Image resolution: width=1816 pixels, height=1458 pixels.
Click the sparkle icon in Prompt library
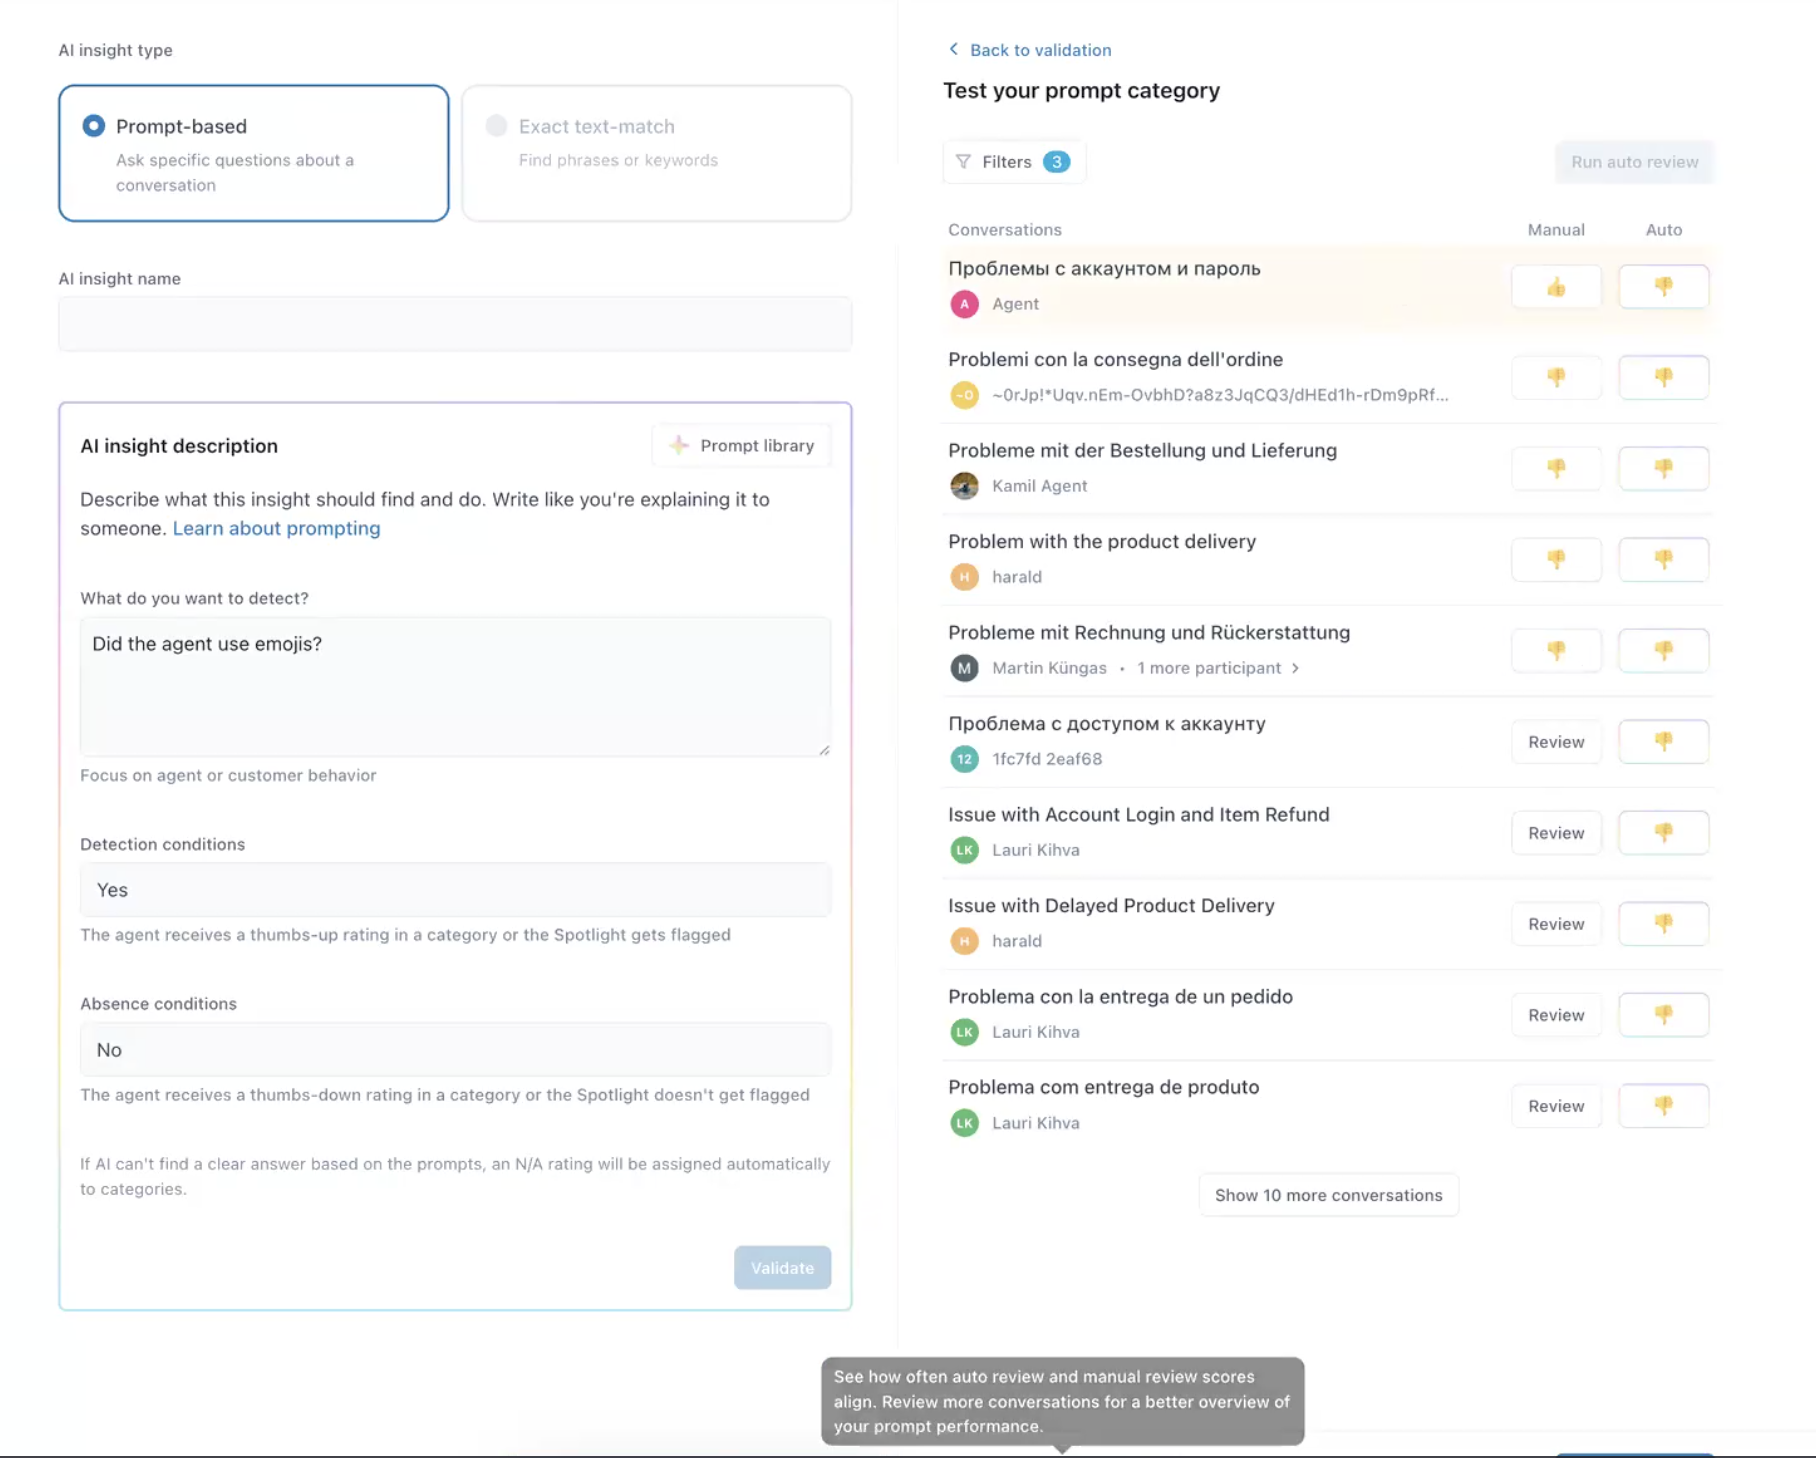pos(679,446)
